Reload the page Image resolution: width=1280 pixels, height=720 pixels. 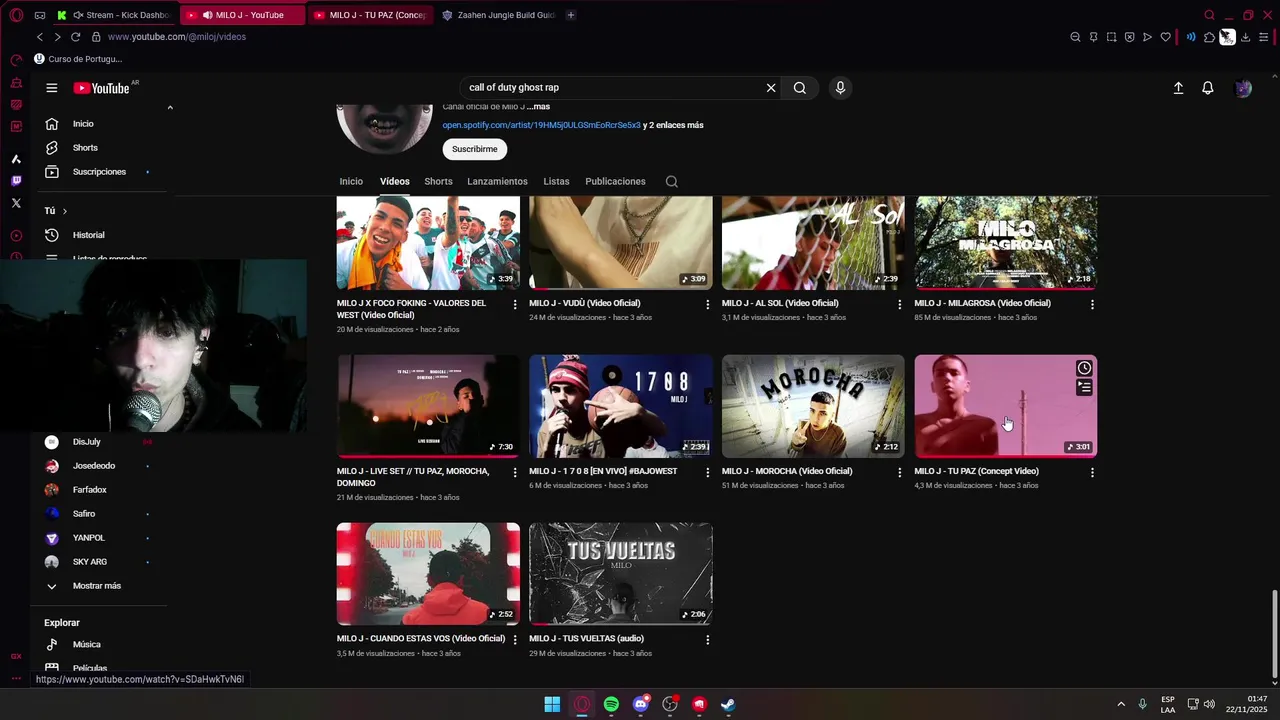(x=75, y=37)
